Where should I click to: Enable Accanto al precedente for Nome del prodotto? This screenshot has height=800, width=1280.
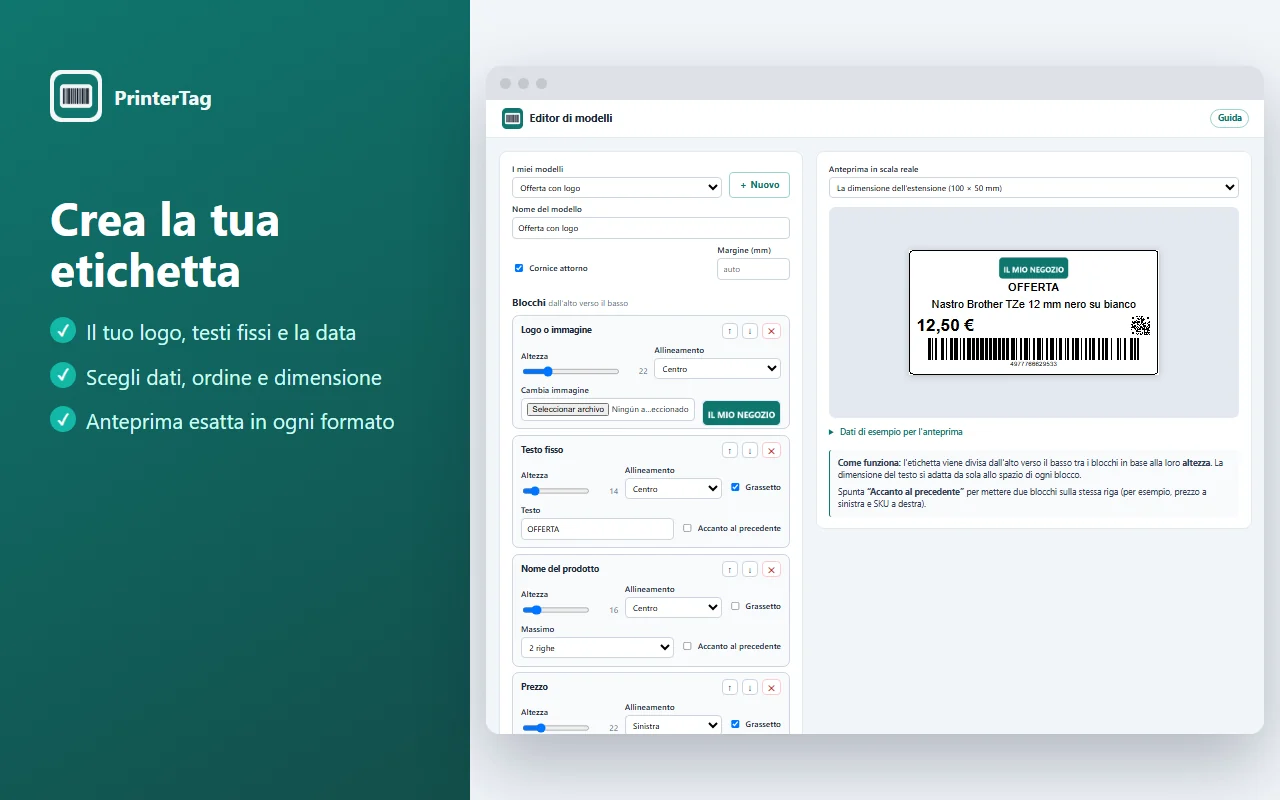point(687,646)
